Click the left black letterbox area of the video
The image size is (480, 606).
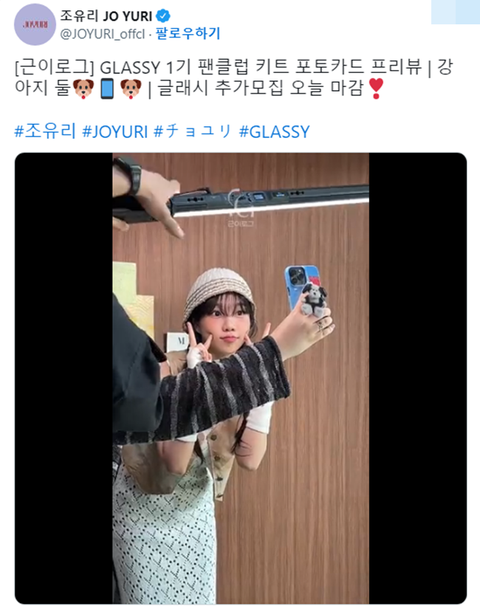click(64, 378)
